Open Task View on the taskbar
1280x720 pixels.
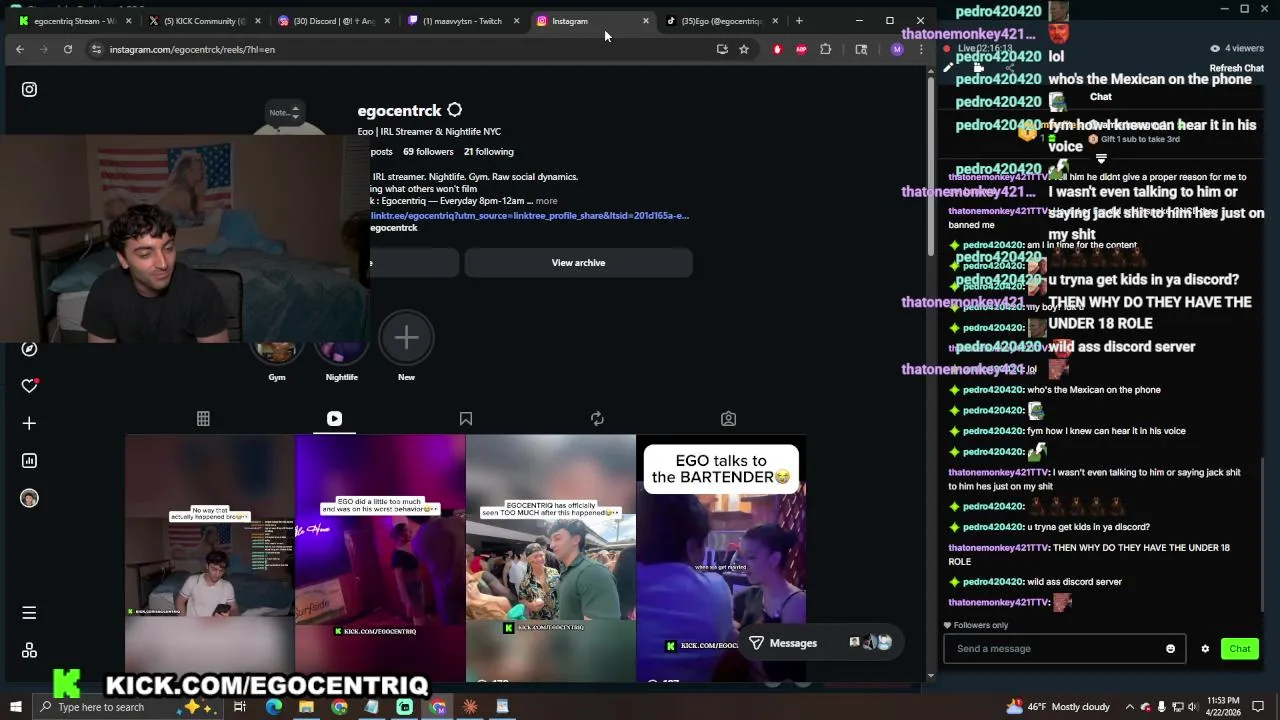point(240,707)
